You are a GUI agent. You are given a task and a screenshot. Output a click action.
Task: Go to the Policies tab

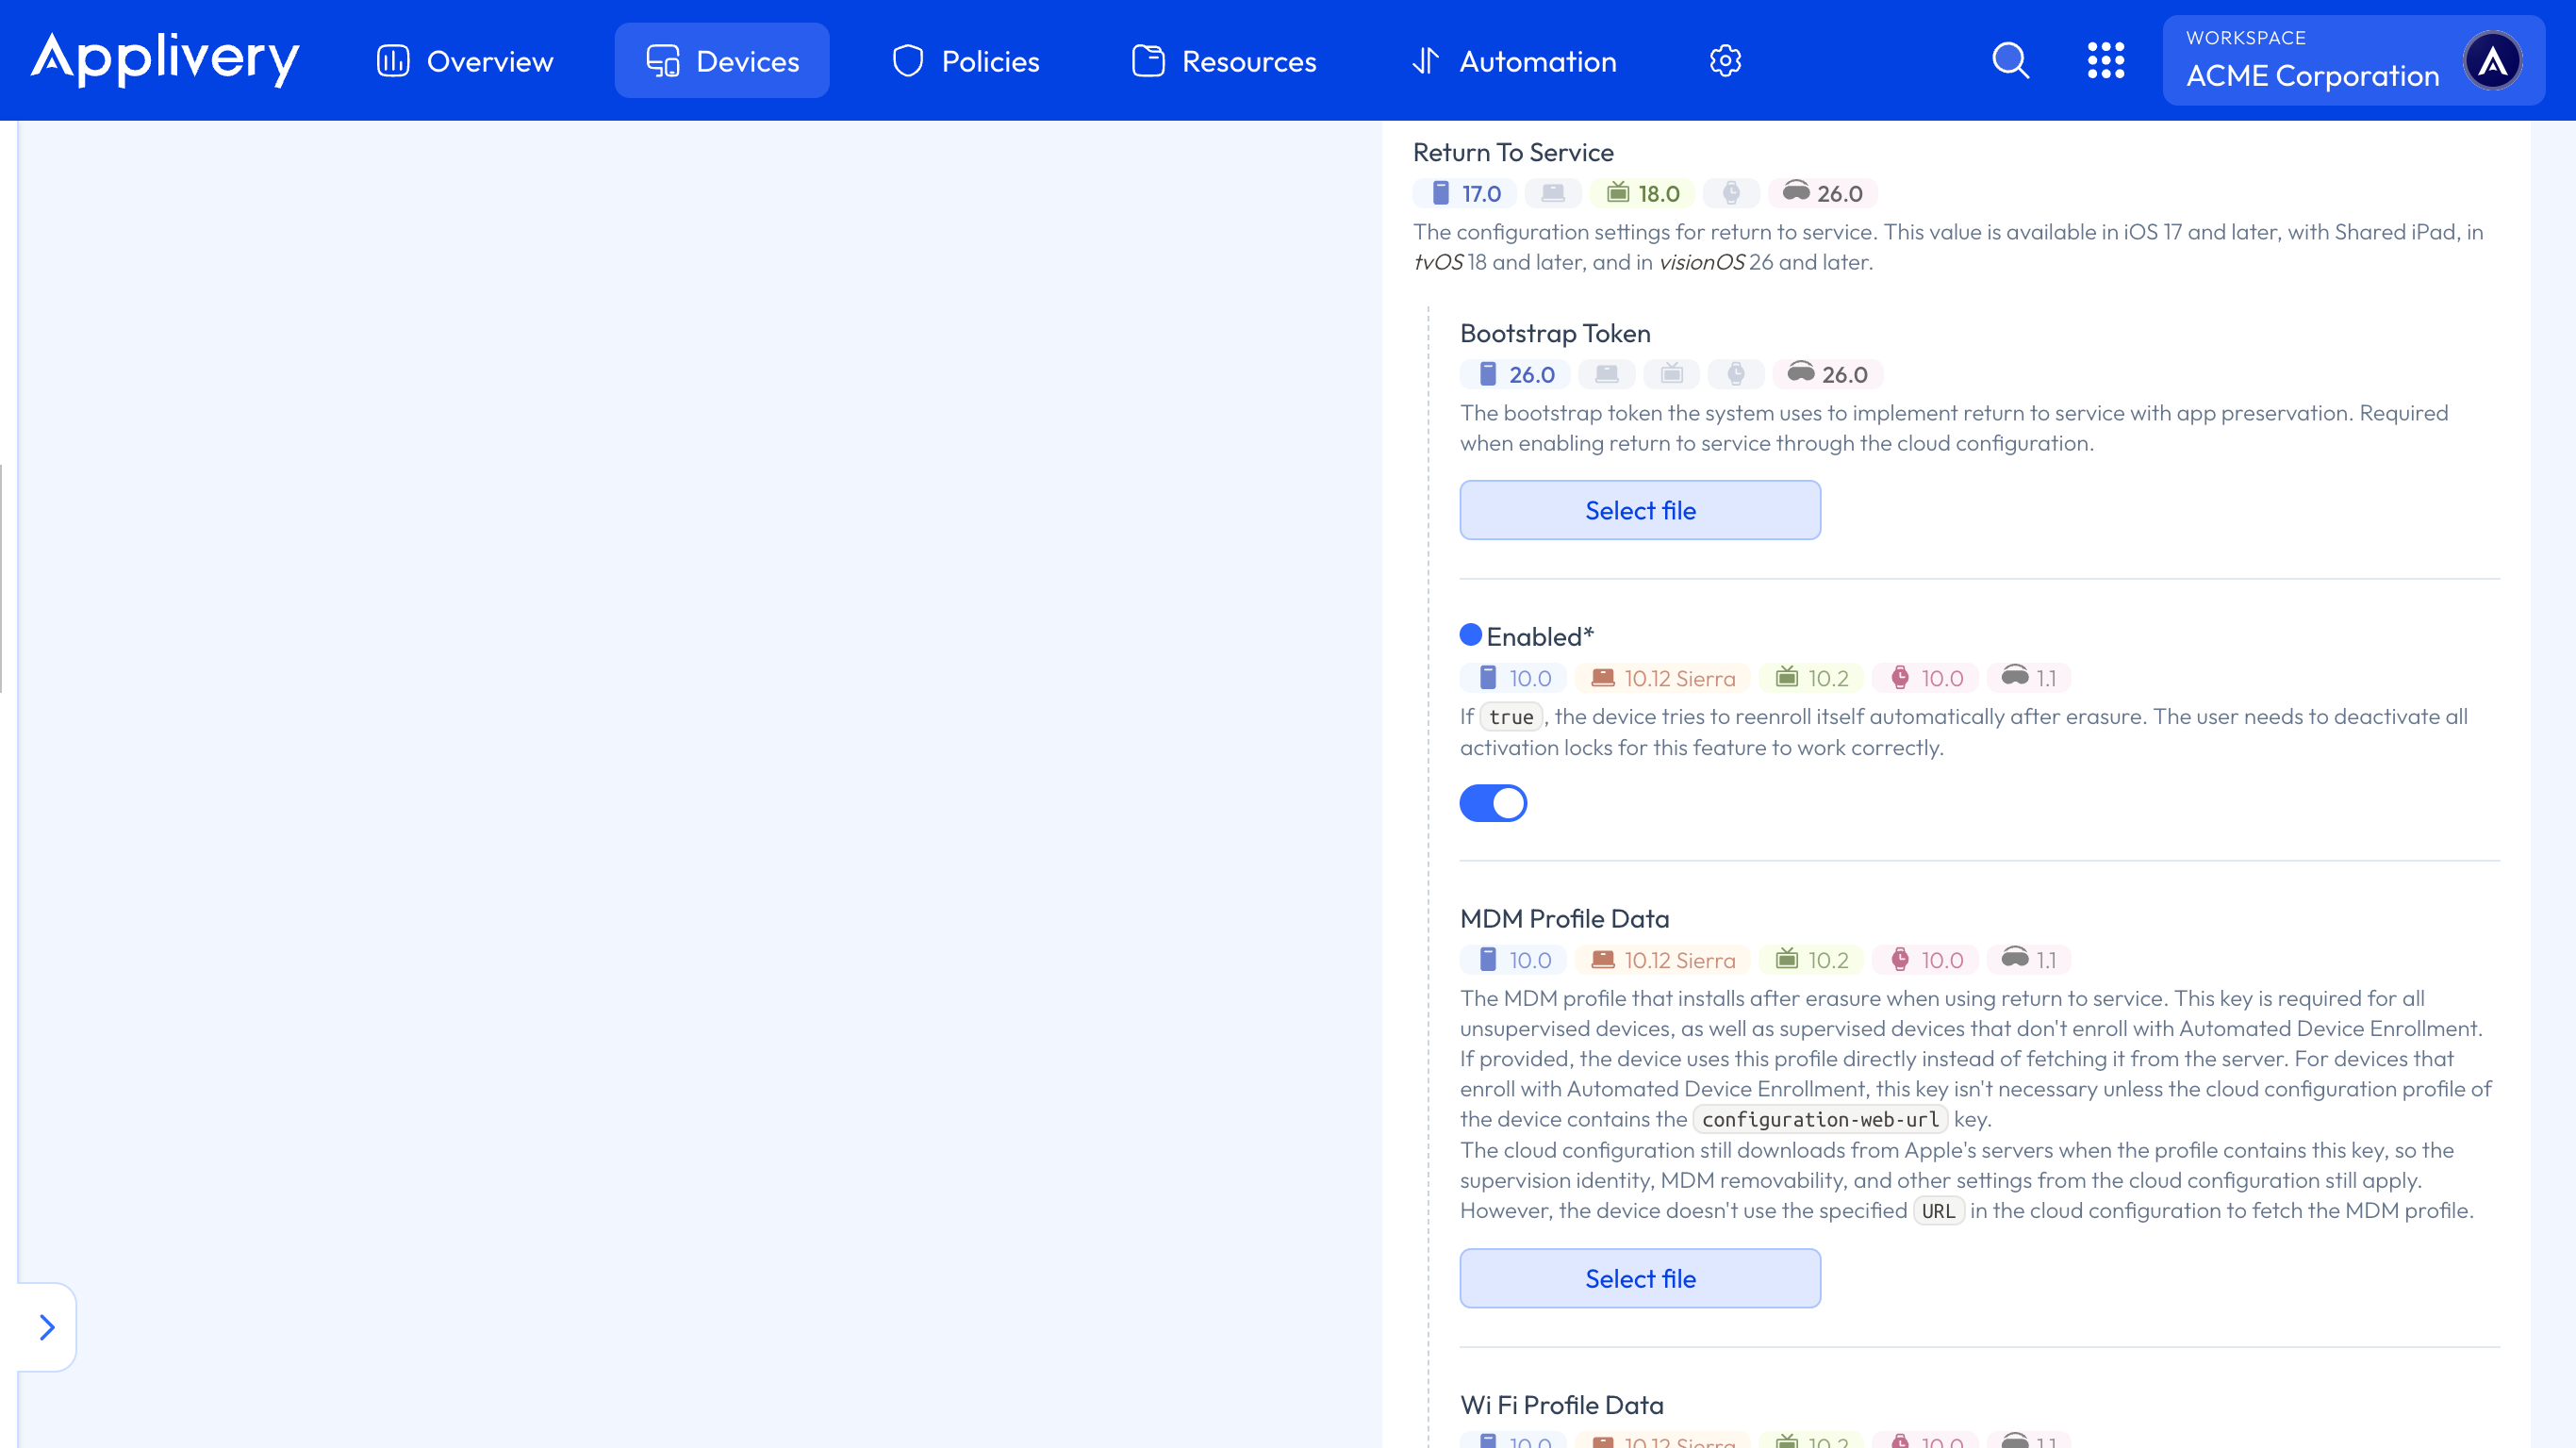966,61
